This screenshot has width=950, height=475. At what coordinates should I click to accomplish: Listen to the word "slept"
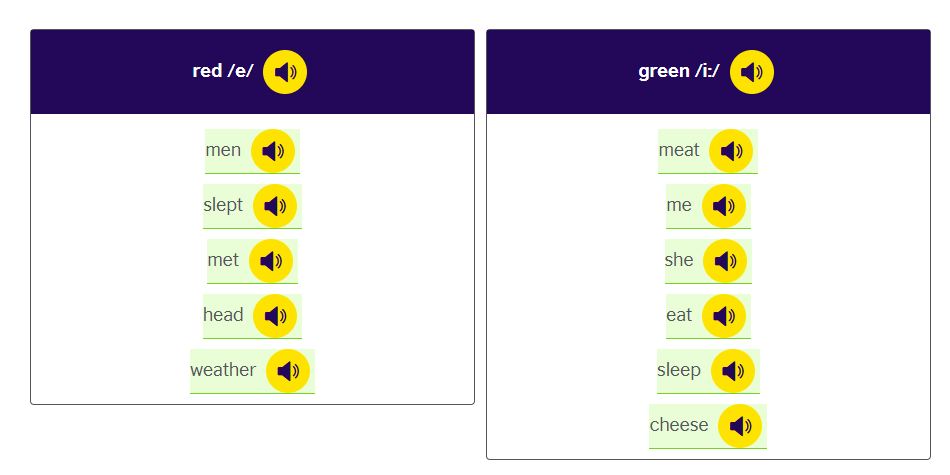coord(275,206)
